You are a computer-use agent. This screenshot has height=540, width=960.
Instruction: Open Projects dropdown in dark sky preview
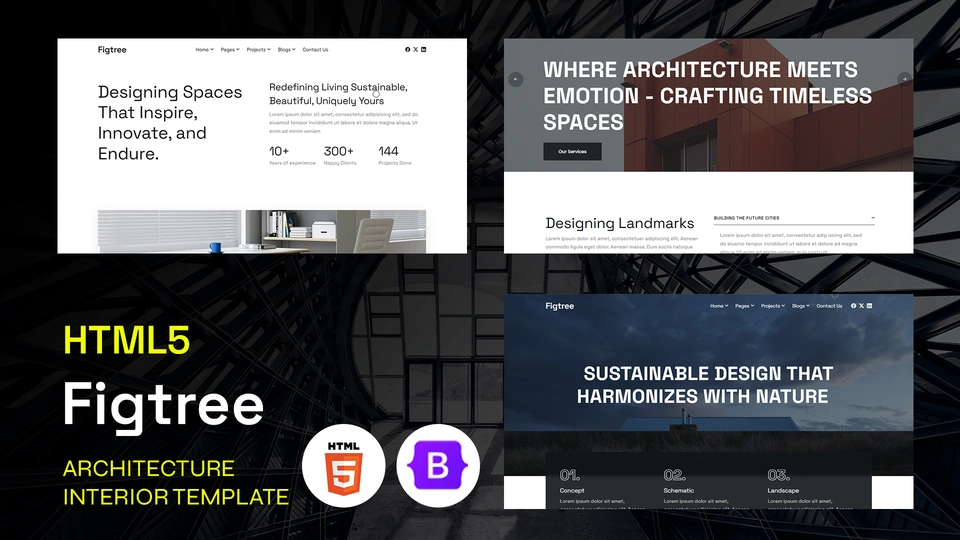tap(773, 306)
